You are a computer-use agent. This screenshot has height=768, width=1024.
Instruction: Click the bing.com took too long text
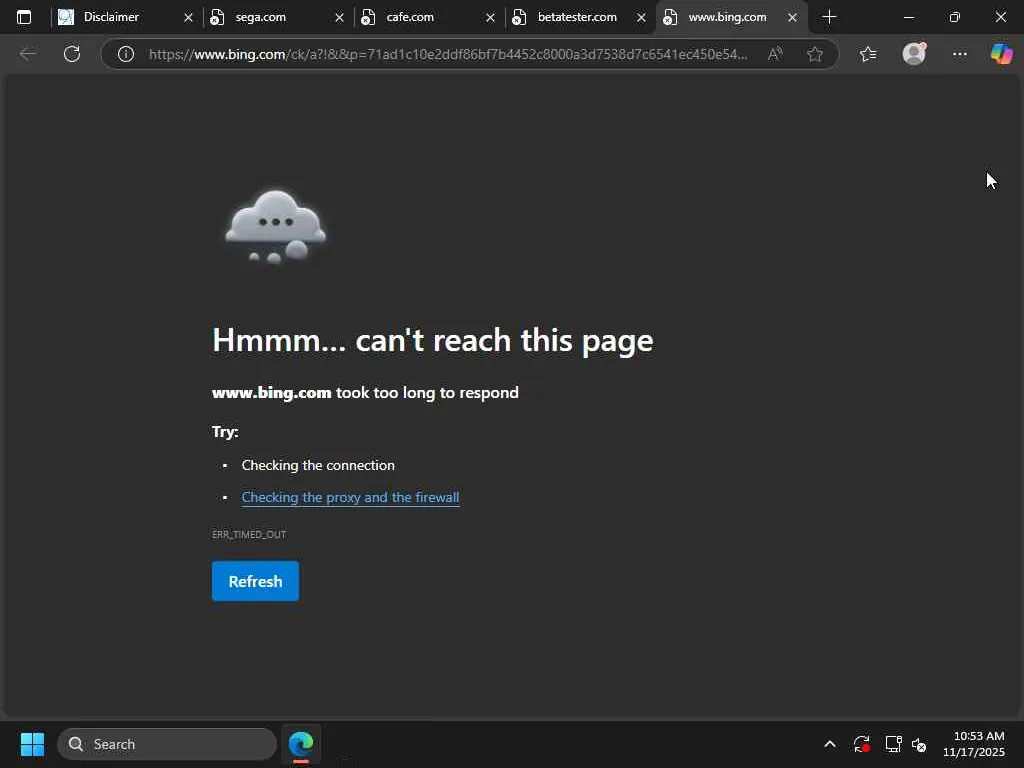click(365, 392)
